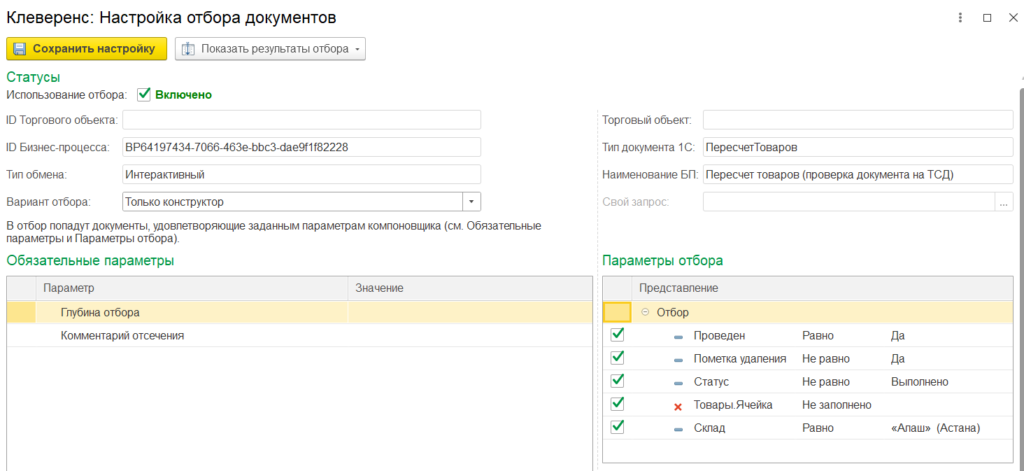Viewport: 1024px width, 471px height.
Task: Click the ellipsis button for Свой запрос
Action: tap(1003, 202)
